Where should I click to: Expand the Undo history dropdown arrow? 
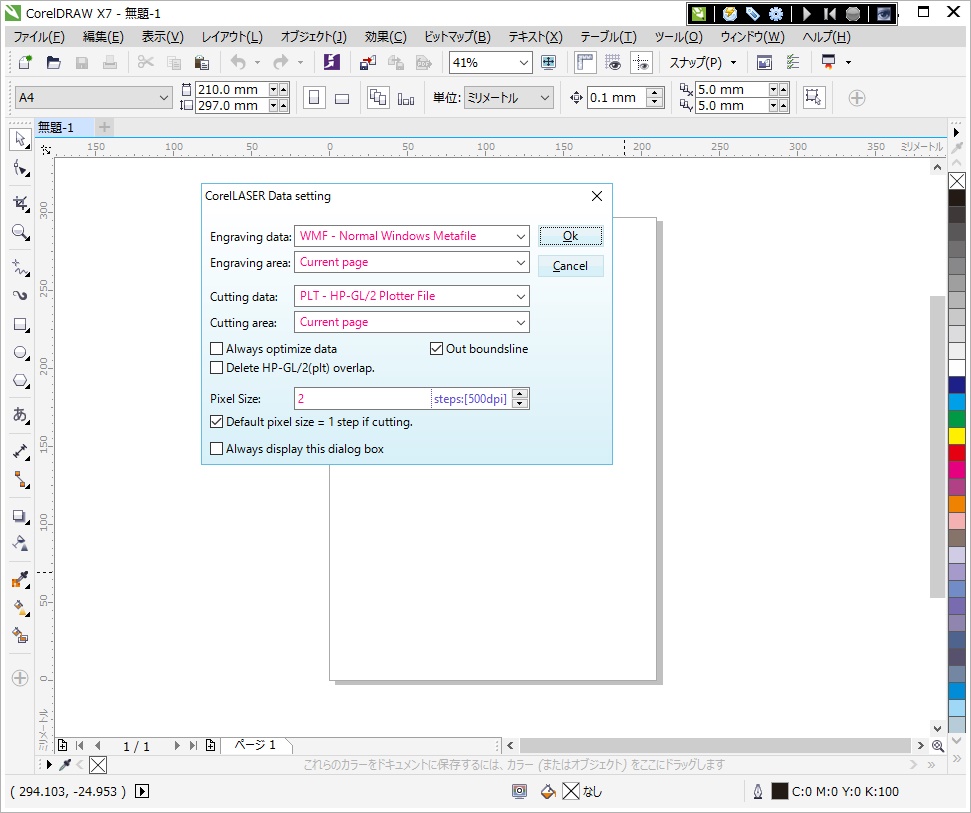257,63
